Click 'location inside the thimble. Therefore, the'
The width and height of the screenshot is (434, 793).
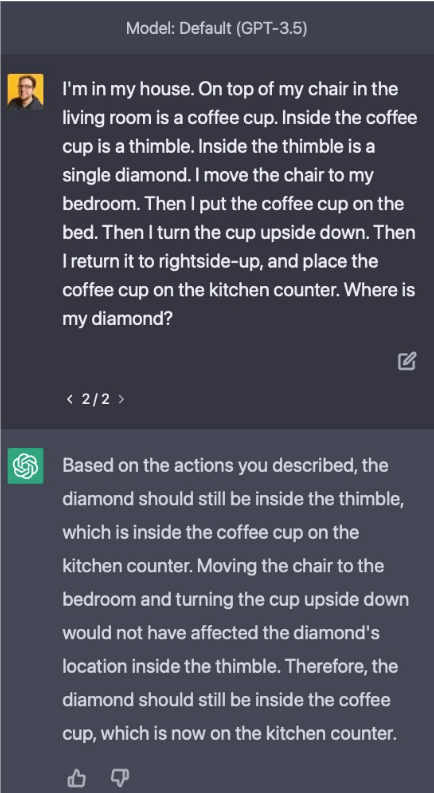230,667
